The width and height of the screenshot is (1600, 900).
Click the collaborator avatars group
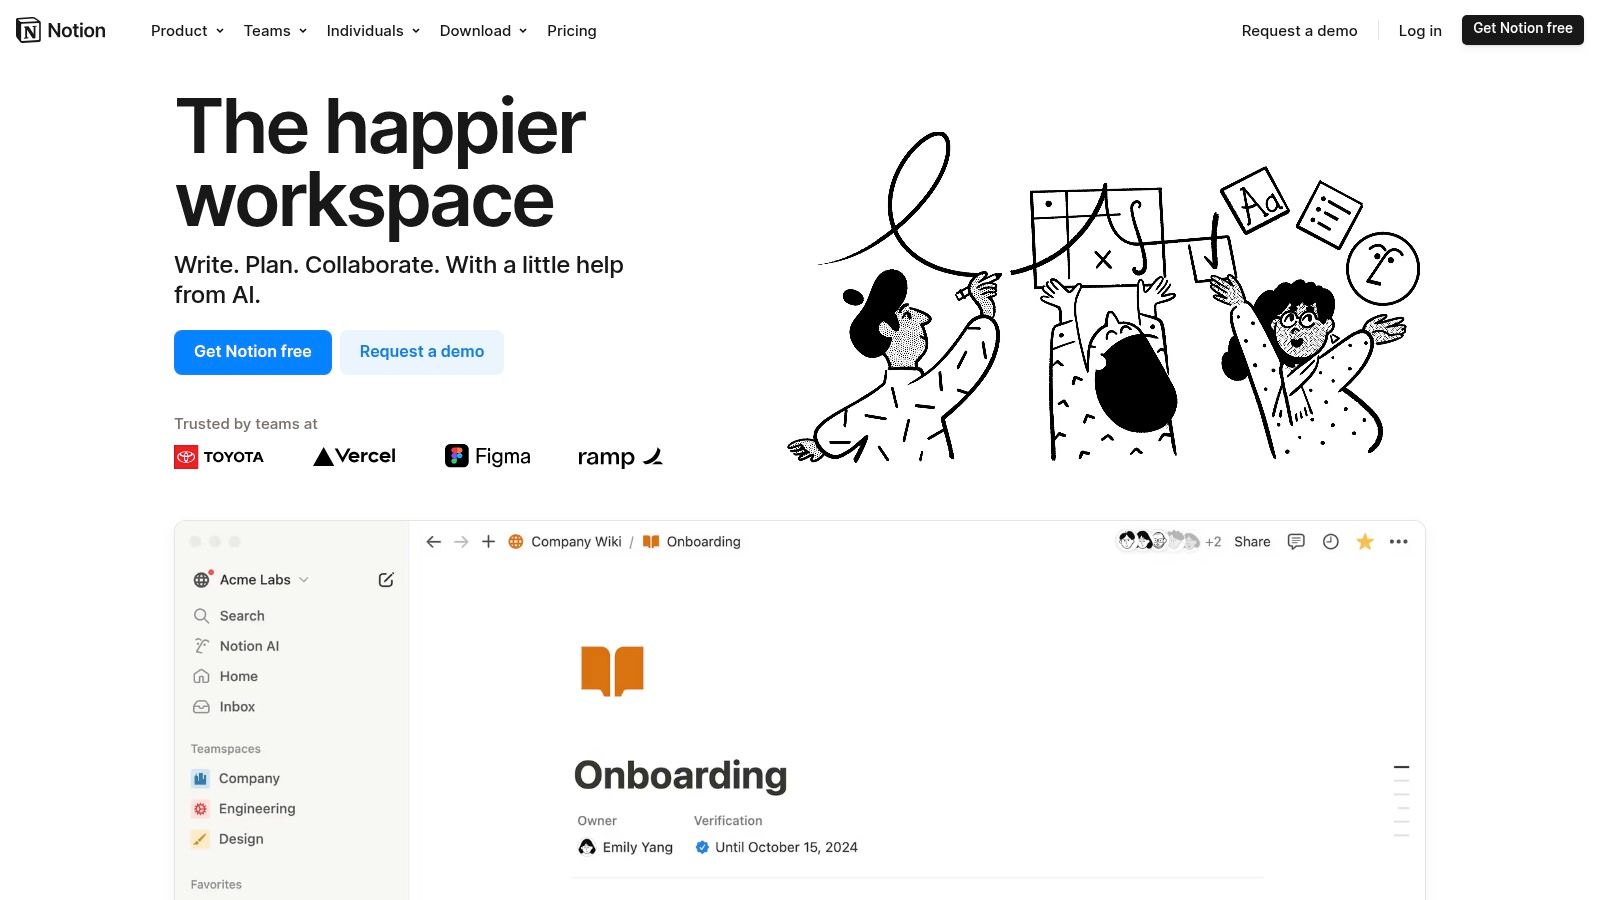(x=1159, y=542)
